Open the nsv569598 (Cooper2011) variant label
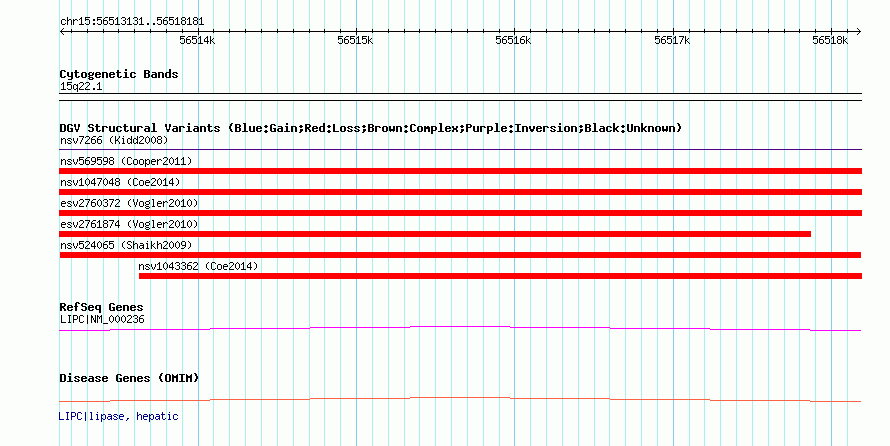 (126, 161)
